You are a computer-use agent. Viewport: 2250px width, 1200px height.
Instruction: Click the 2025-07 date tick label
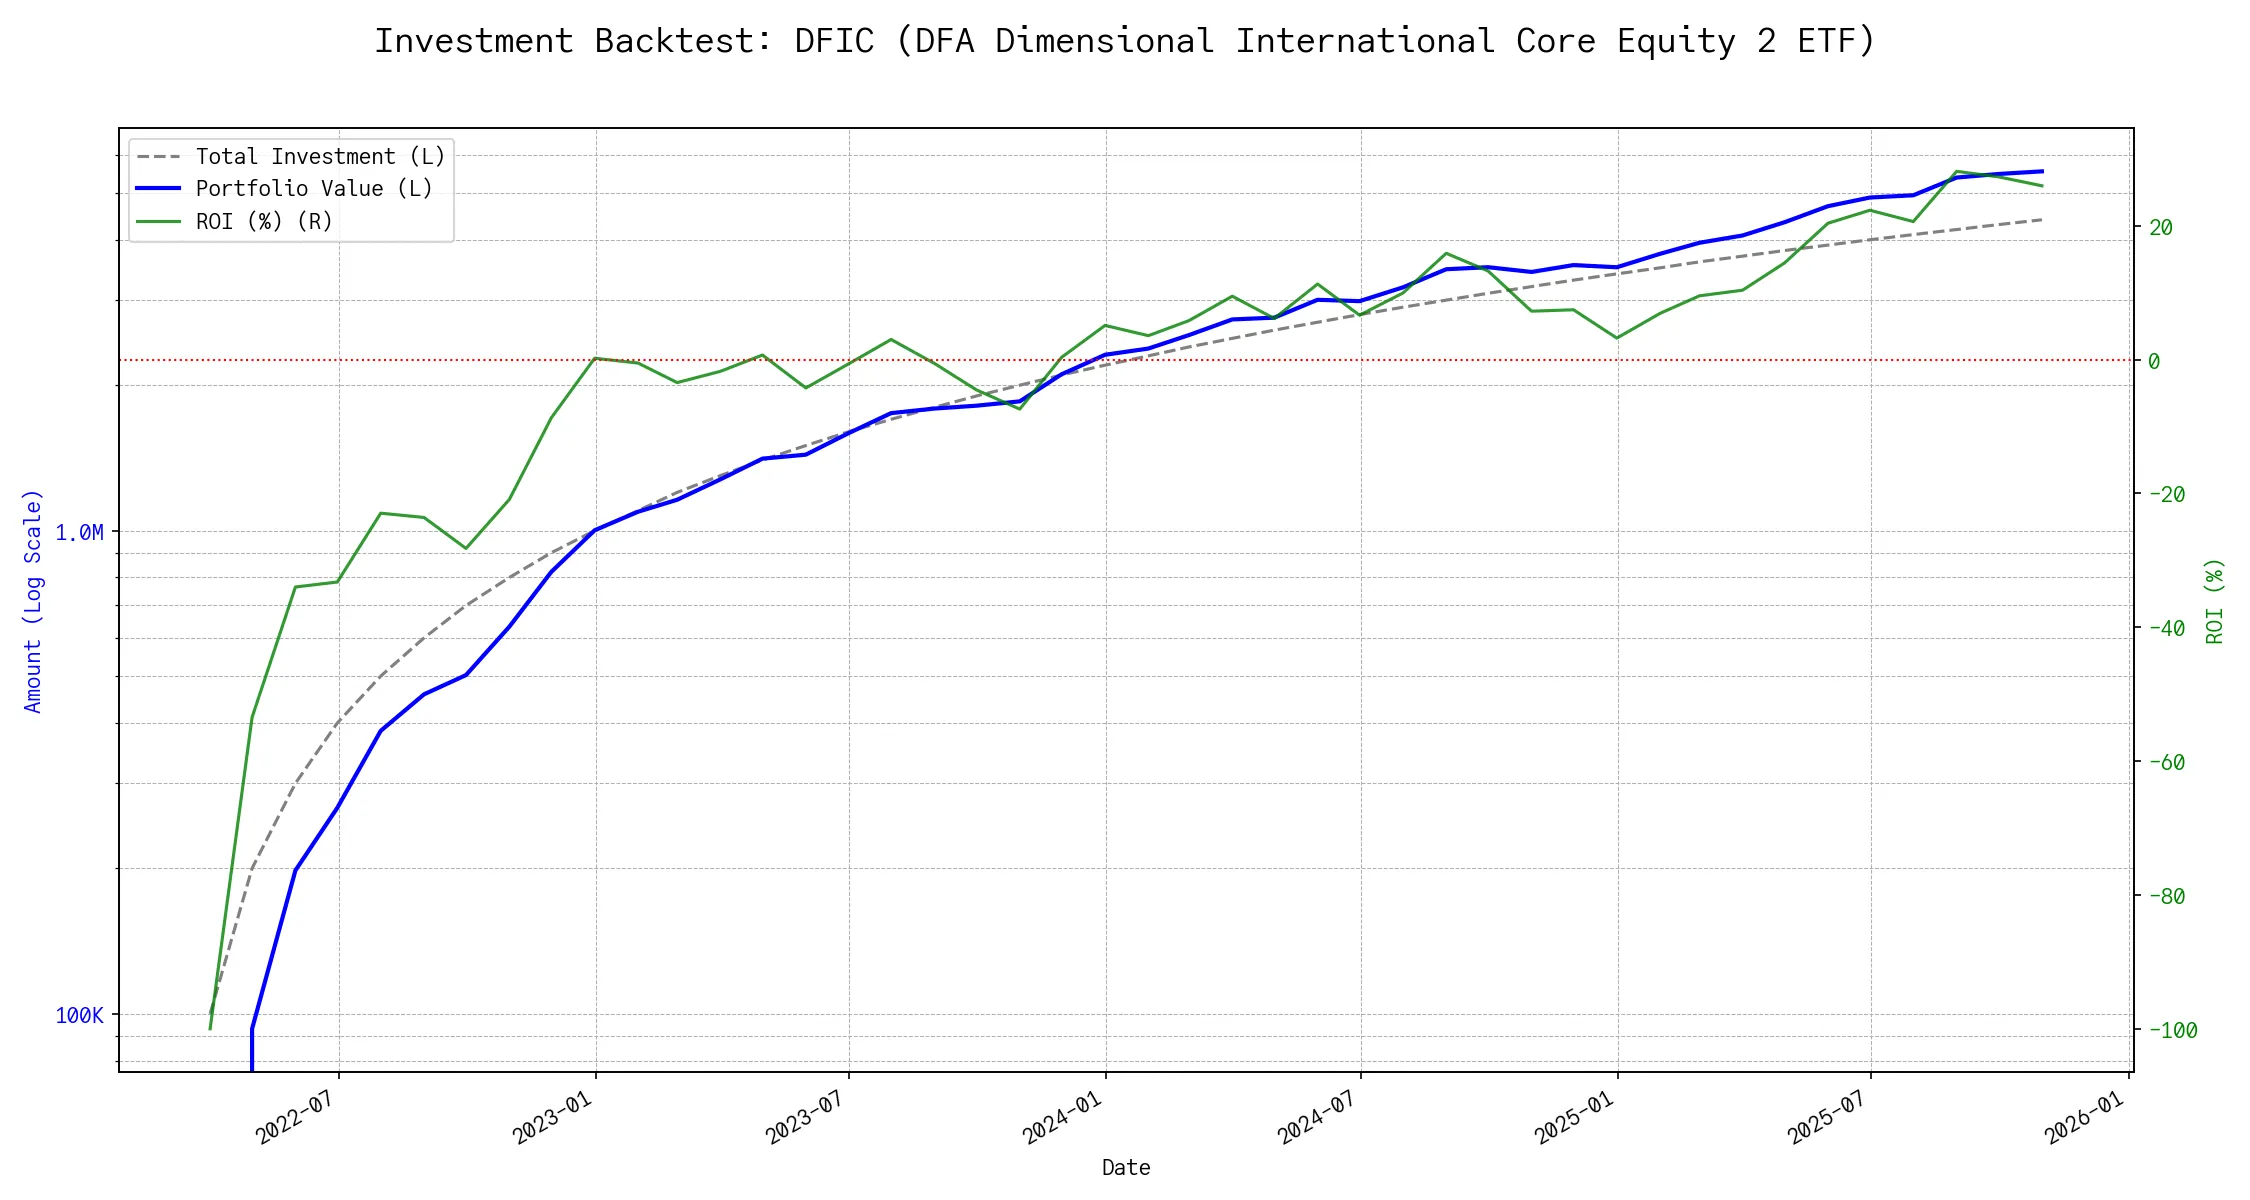(1827, 1117)
